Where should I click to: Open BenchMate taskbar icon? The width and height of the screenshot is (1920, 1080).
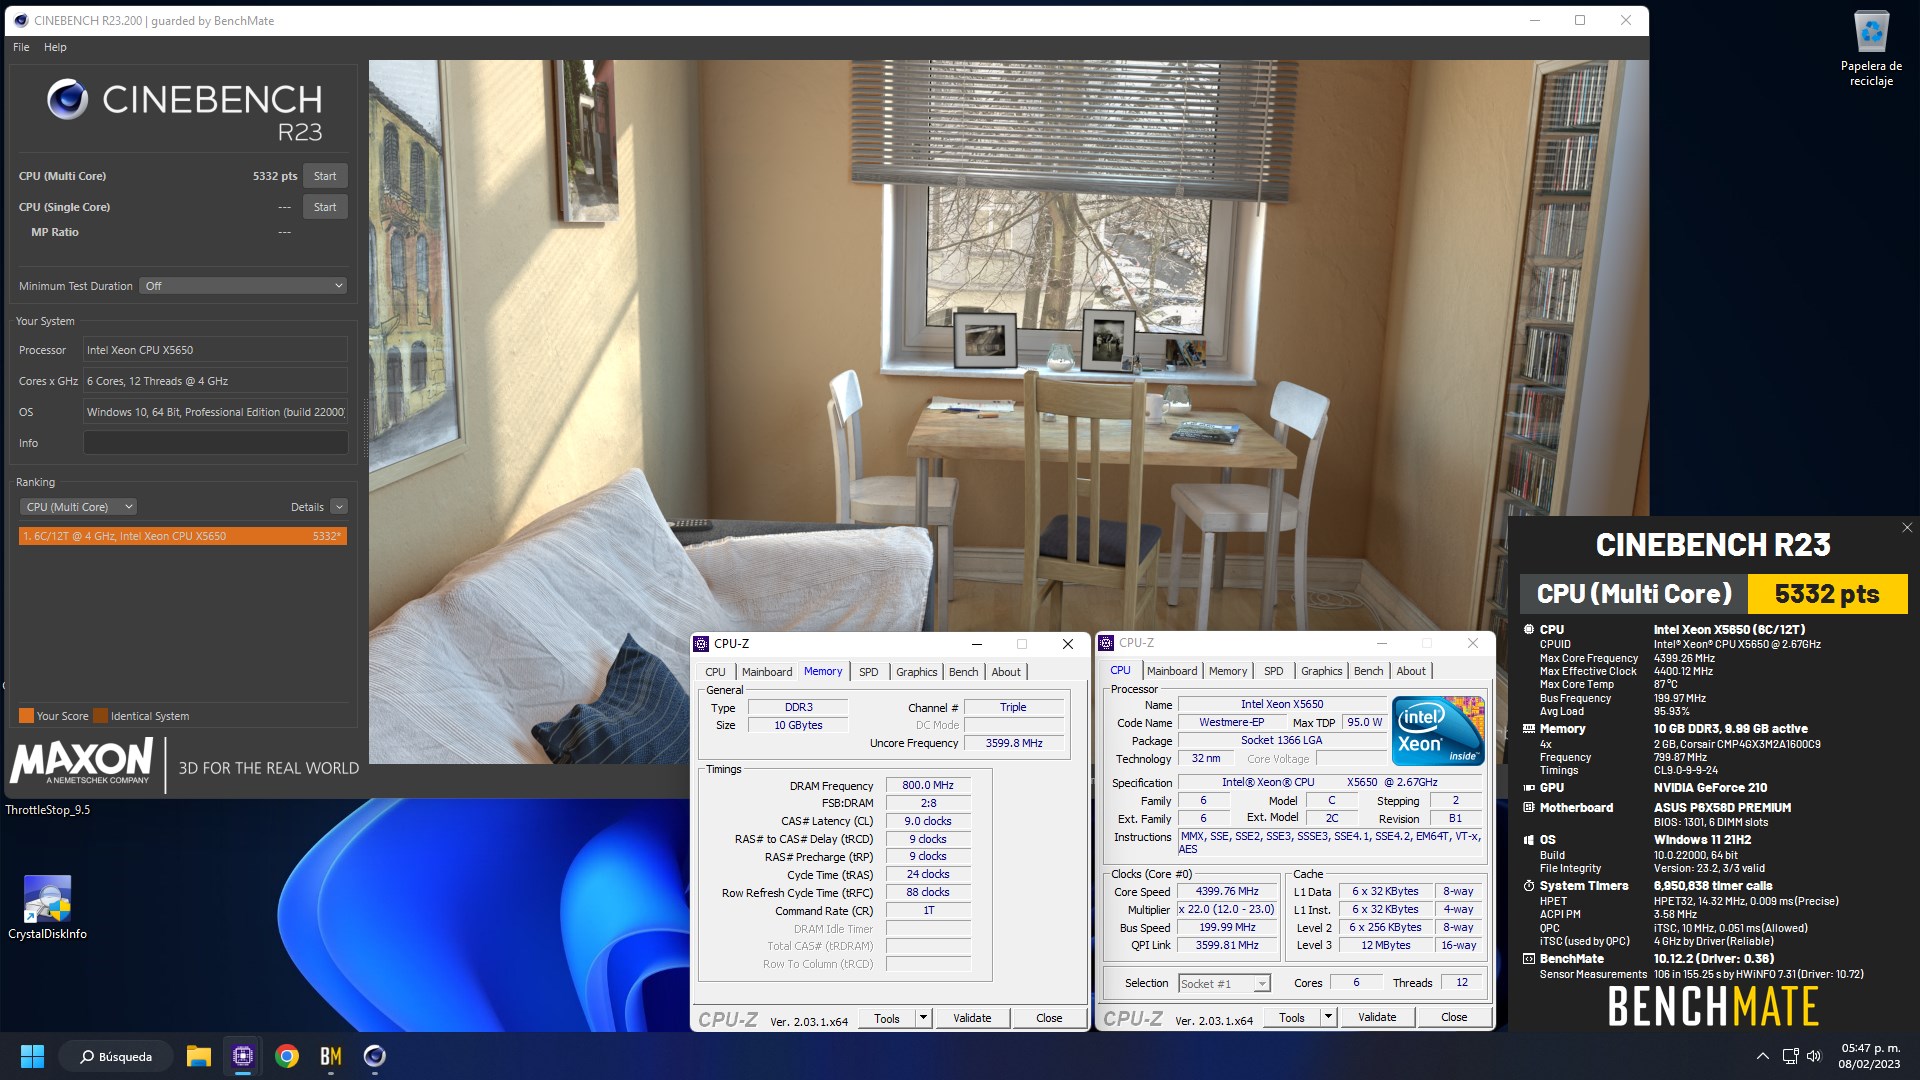331,1056
